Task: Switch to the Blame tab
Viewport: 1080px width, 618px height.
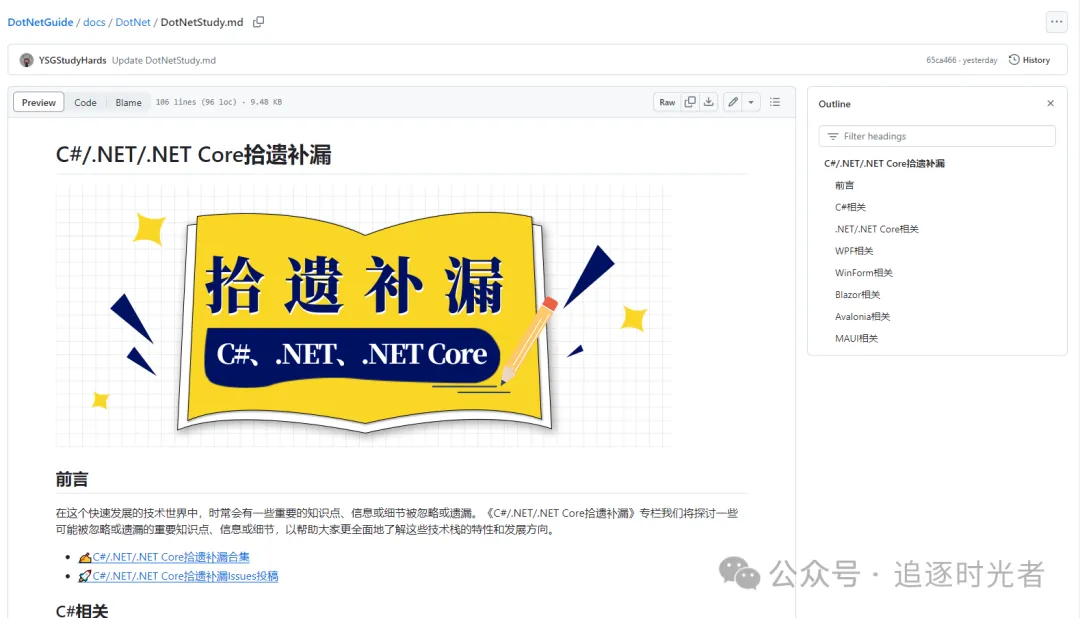Action: (x=128, y=102)
